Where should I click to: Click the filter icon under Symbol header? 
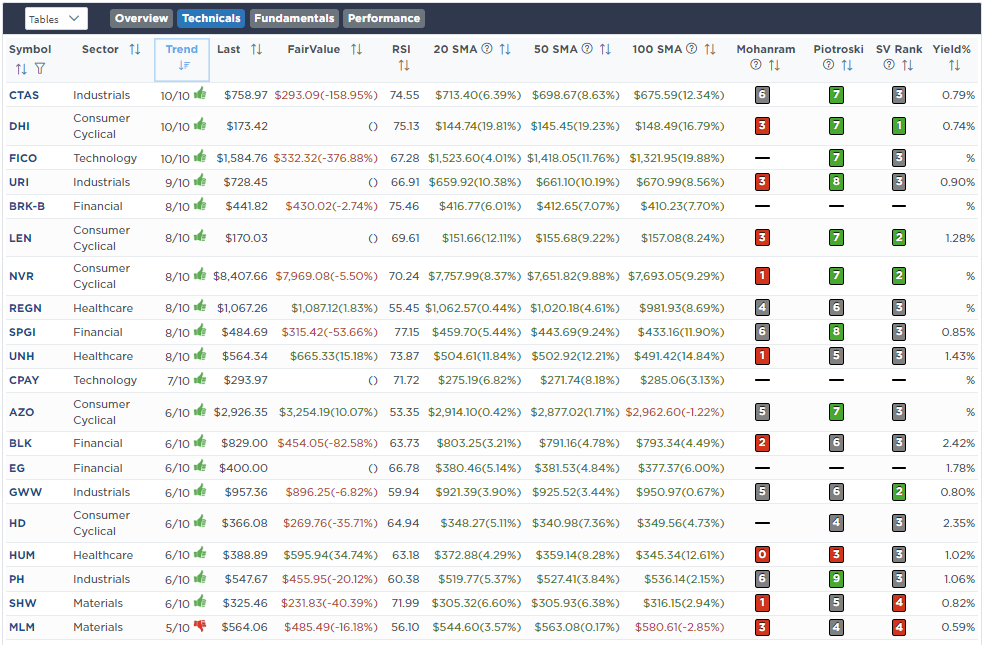click(40, 69)
